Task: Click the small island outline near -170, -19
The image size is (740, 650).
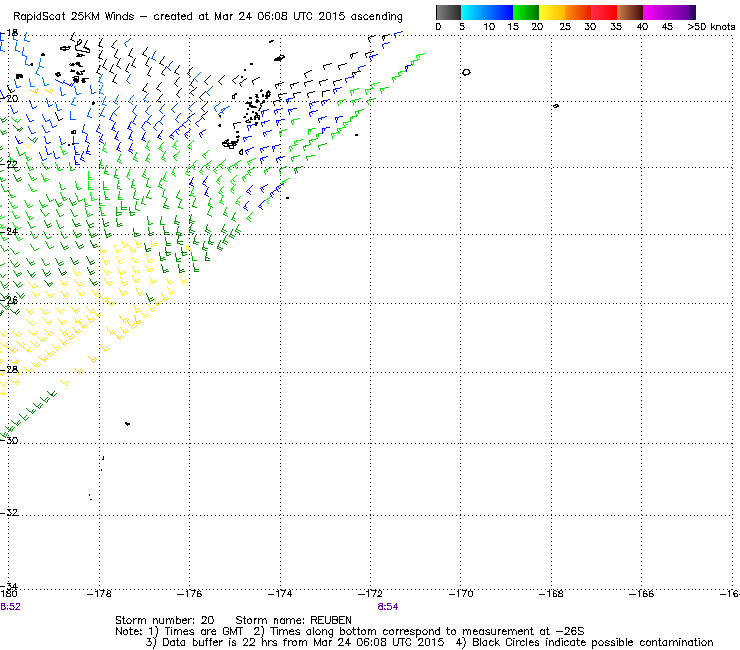Action: click(466, 72)
